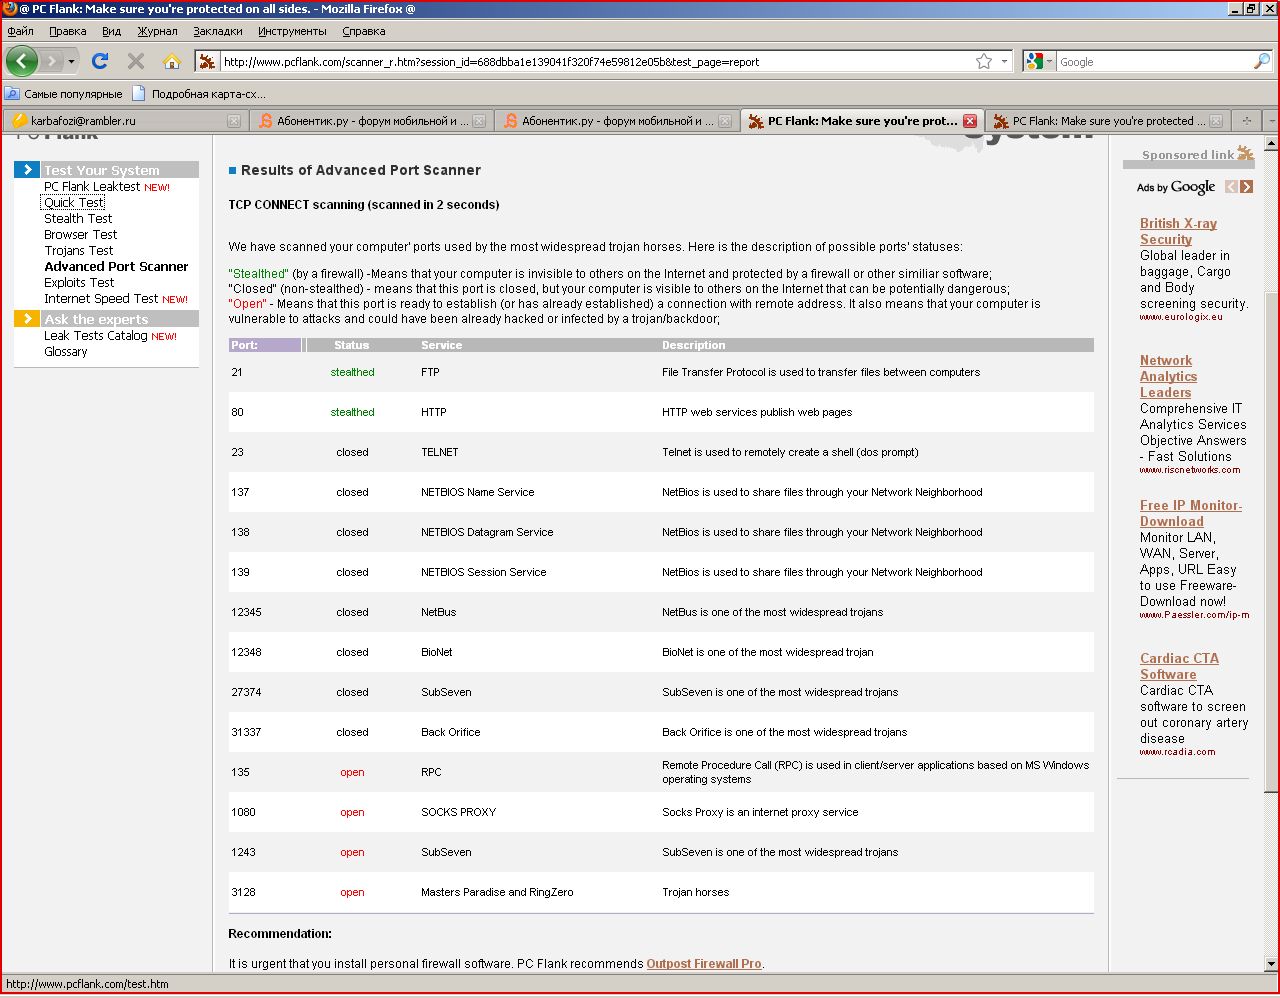Open a new tab with the plus button
This screenshot has height=998, width=1280.
coord(1246,121)
